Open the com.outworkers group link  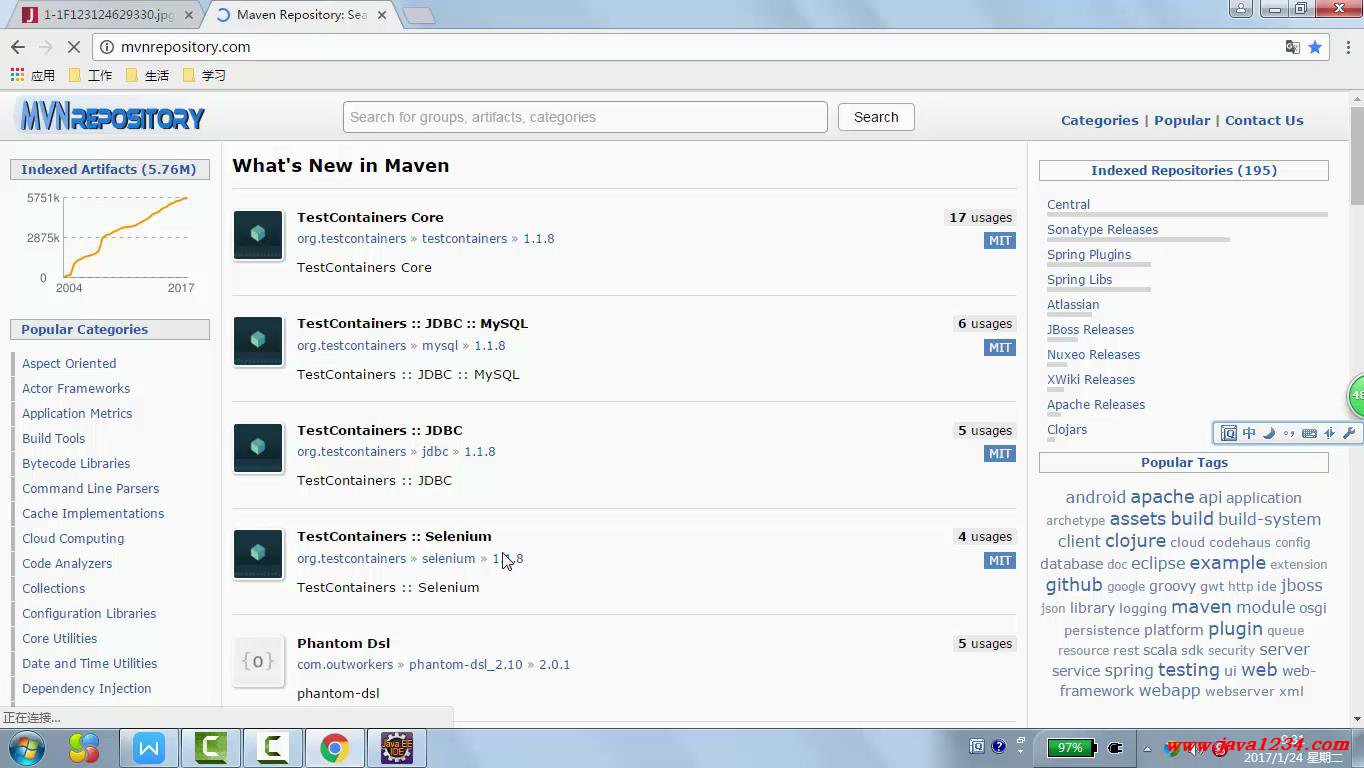(x=345, y=664)
